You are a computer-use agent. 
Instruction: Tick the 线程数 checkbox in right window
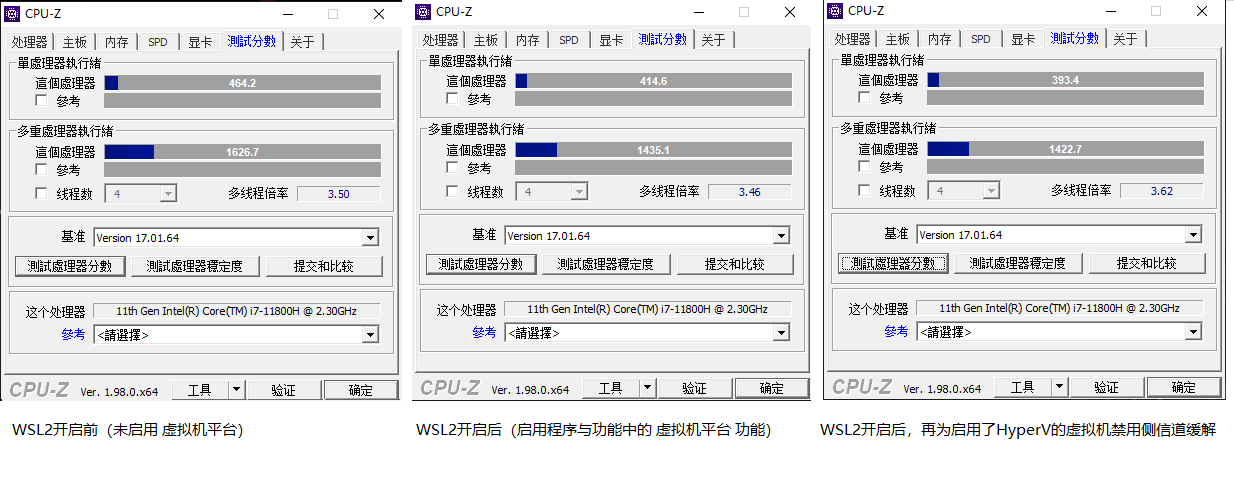(864, 190)
